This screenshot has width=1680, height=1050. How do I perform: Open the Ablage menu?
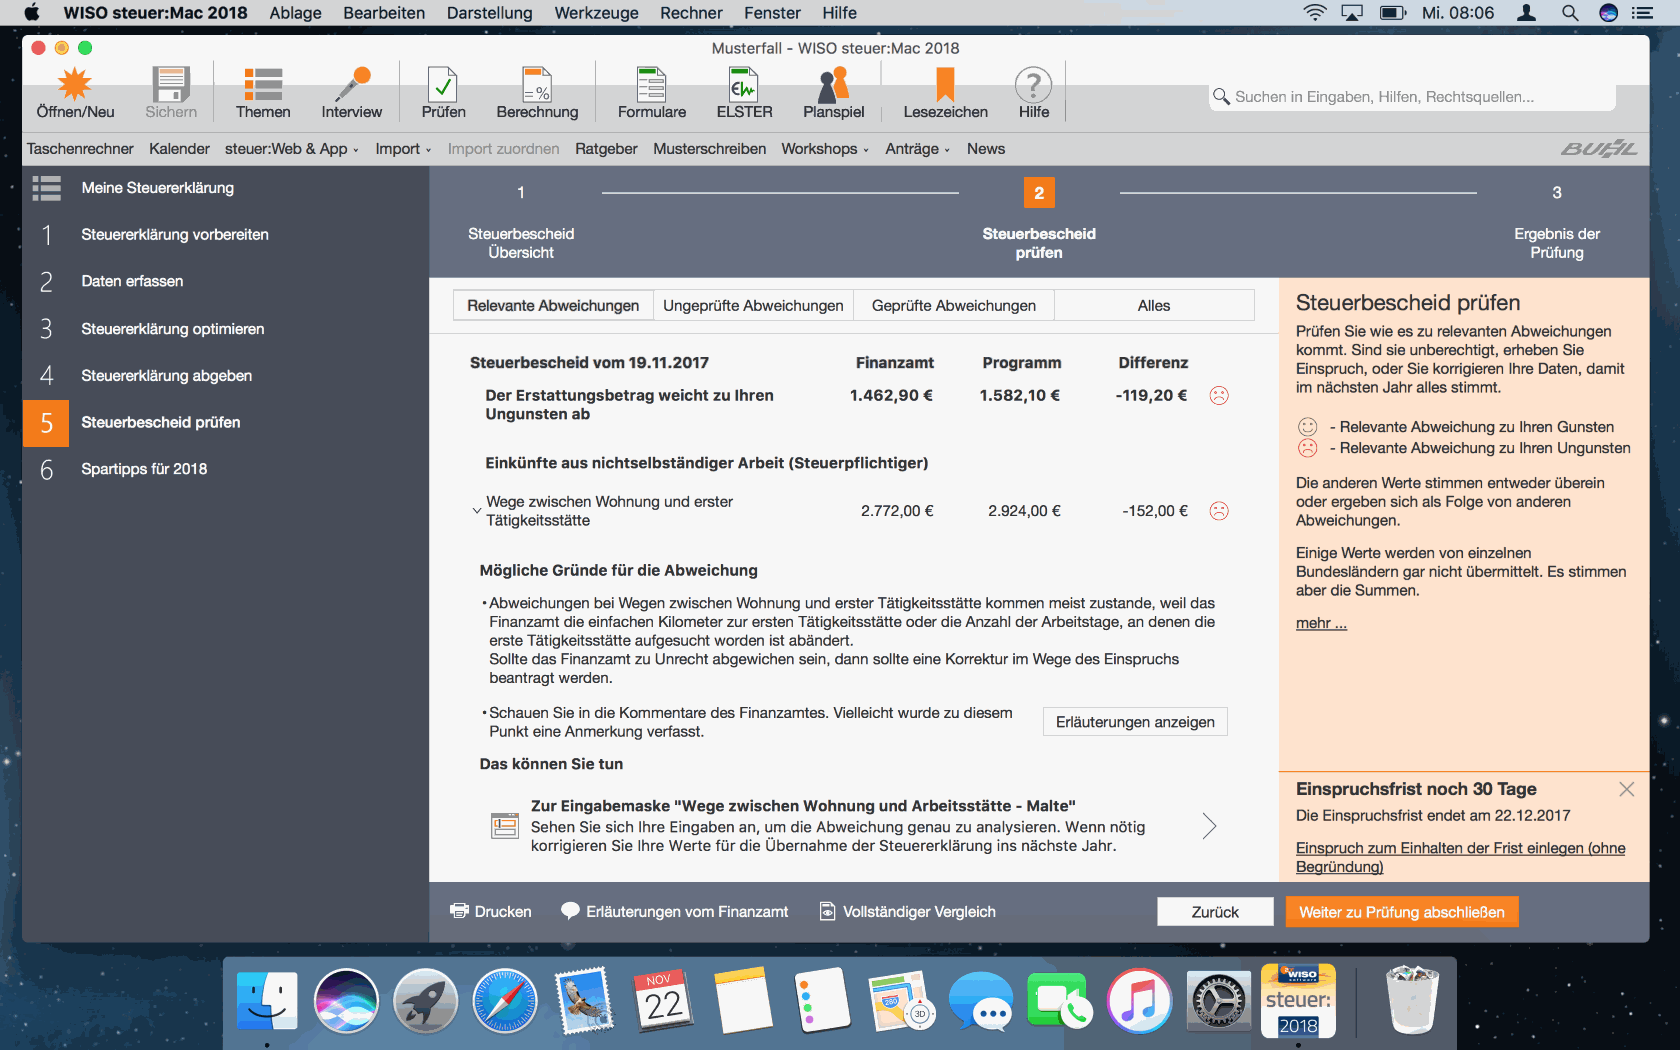click(x=295, y=13)
